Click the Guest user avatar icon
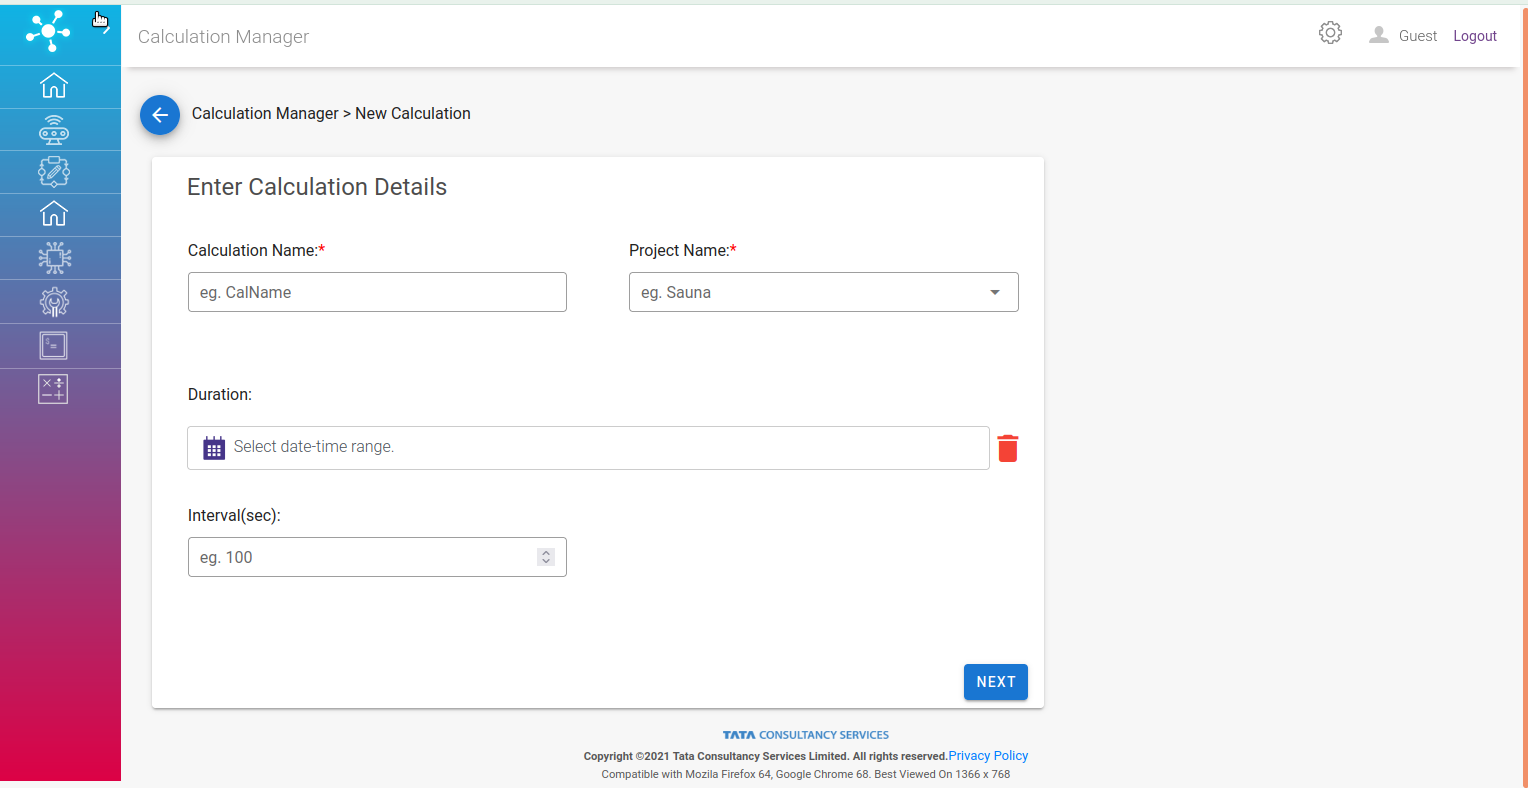Screen dimensions: 1528x788 [x=1379, y=35]
